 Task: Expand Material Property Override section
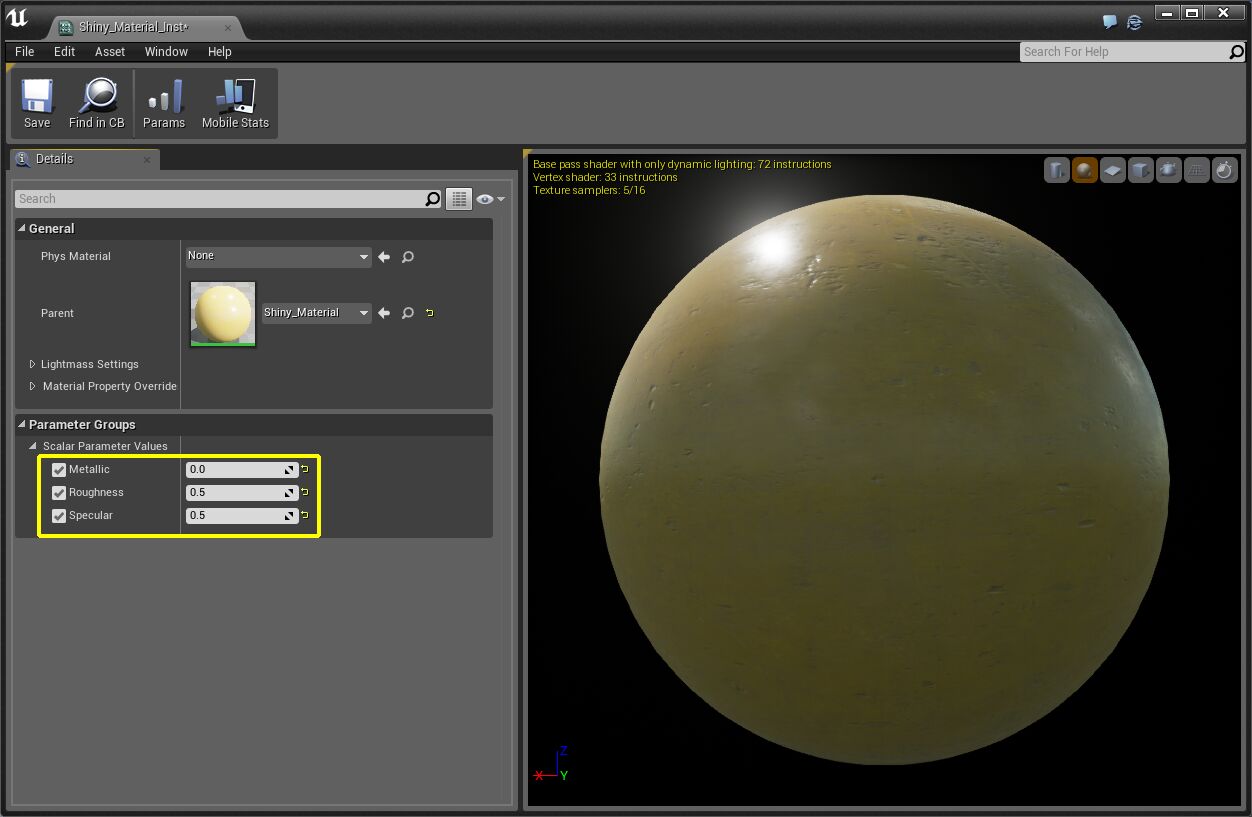pos(33,386)
